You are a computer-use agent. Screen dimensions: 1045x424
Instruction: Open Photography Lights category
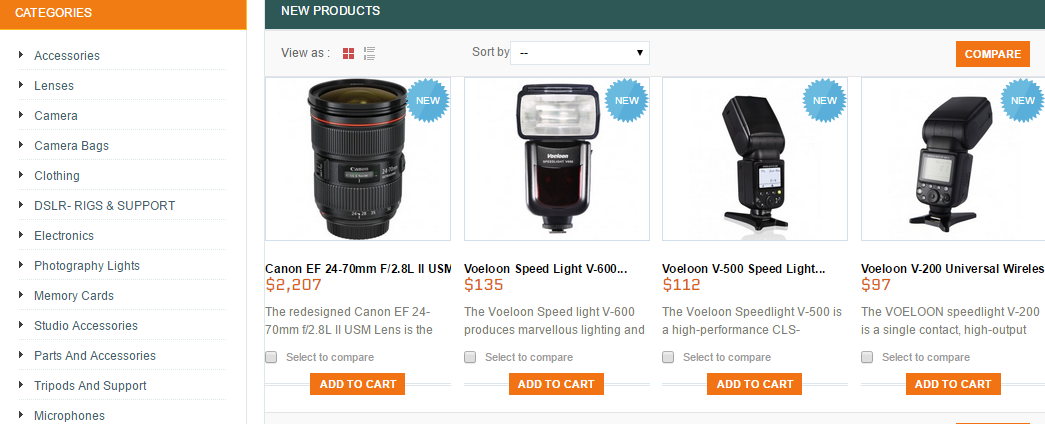tap(87, 266)
